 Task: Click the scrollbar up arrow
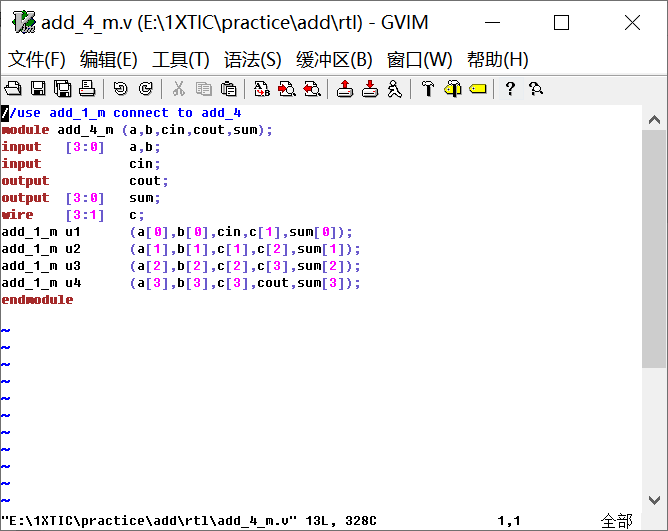tap(654, 120)
